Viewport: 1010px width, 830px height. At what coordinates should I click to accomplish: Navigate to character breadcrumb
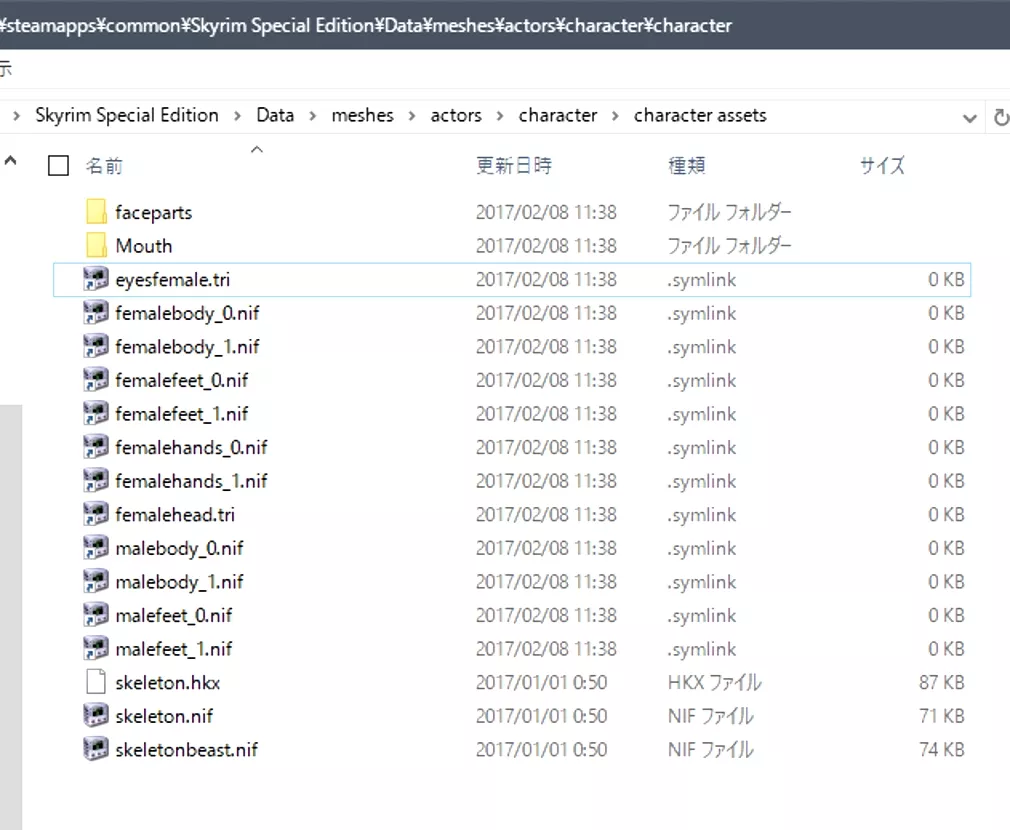558,115
